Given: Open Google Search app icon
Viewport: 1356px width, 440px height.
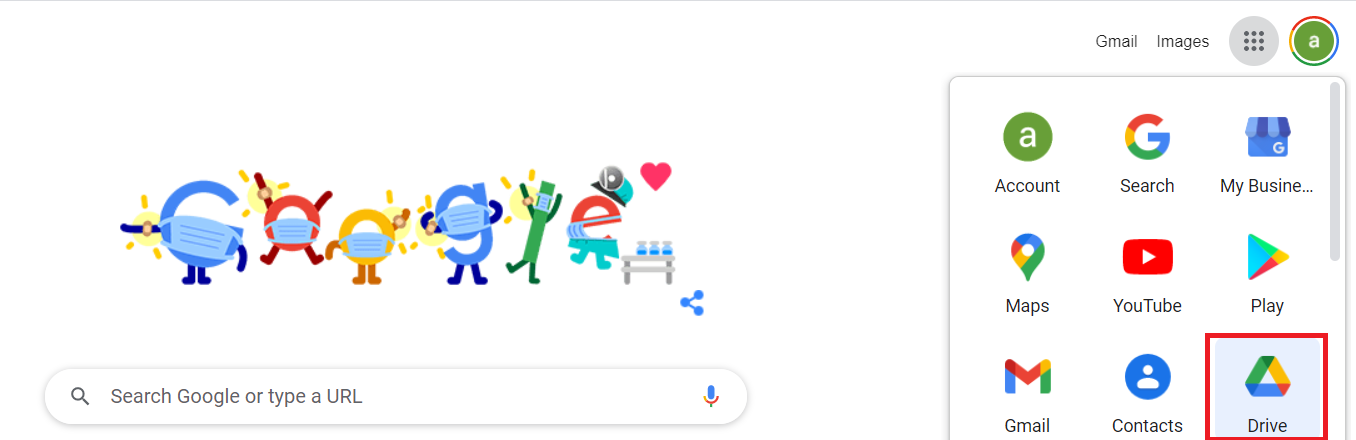Looking at the screenshot, I should point(1147,152).
